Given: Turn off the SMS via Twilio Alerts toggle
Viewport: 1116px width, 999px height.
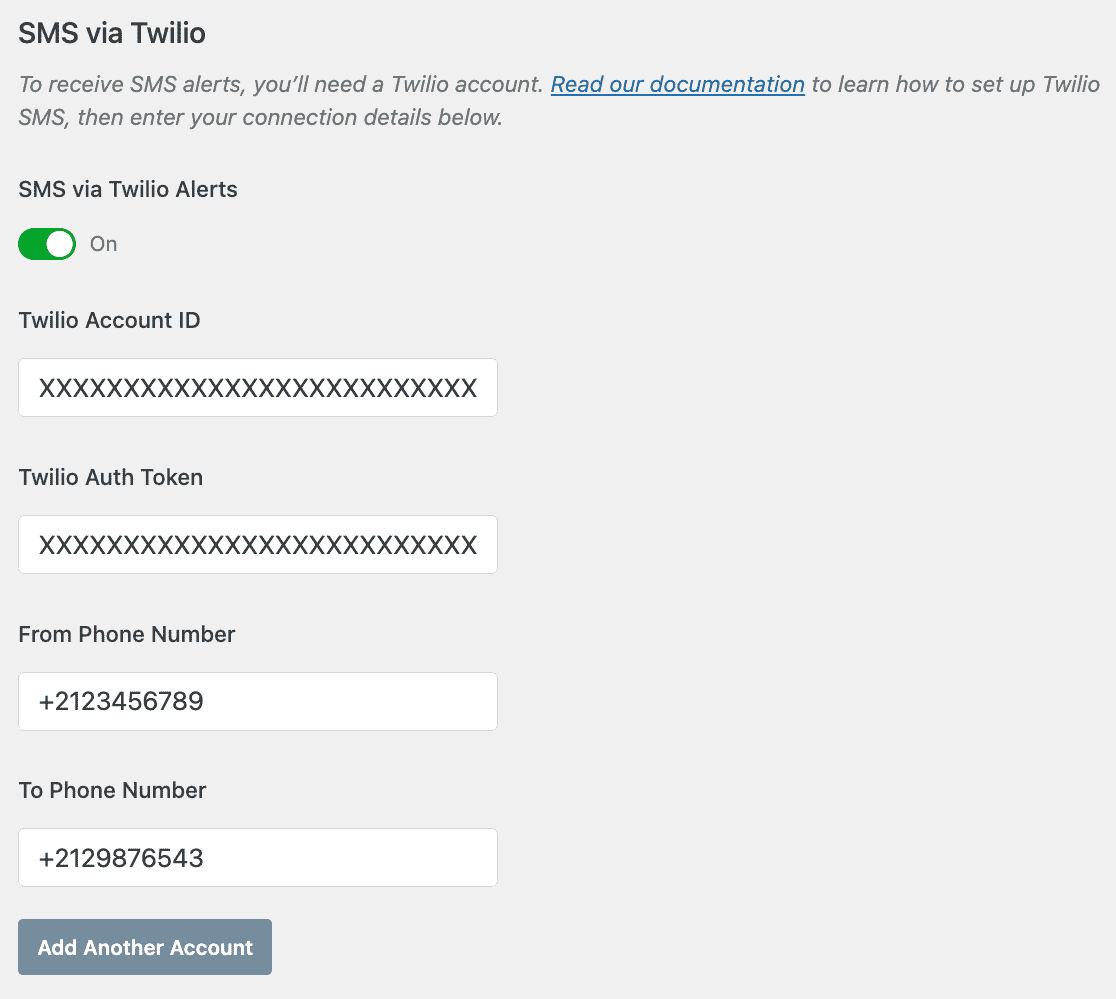Looking at the screenshot, I should click(x=47, y=244).
